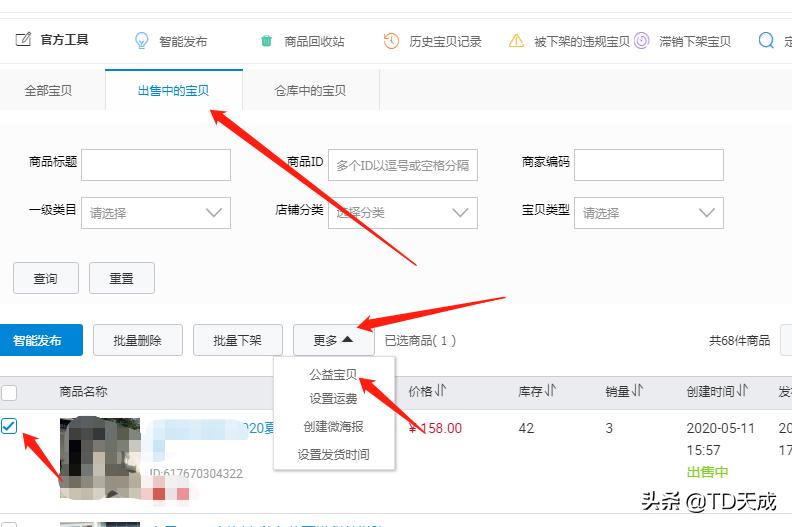Click the blue 智能发布 button
This screenshot has width=792, height=527.
click(x=40, y=340)
